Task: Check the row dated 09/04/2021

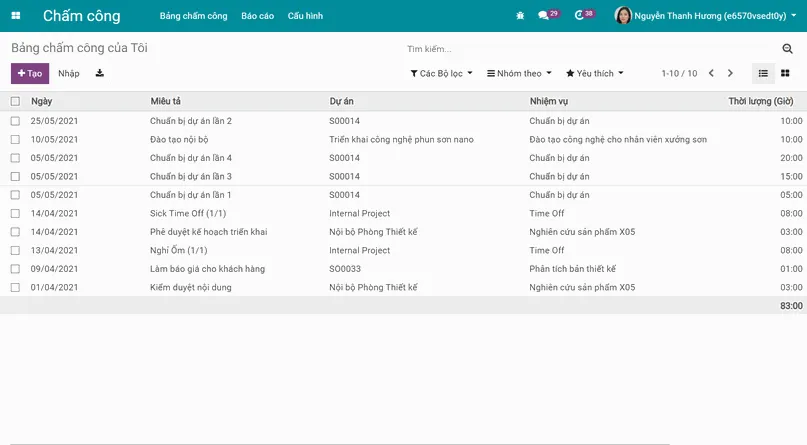Action: 15,269
